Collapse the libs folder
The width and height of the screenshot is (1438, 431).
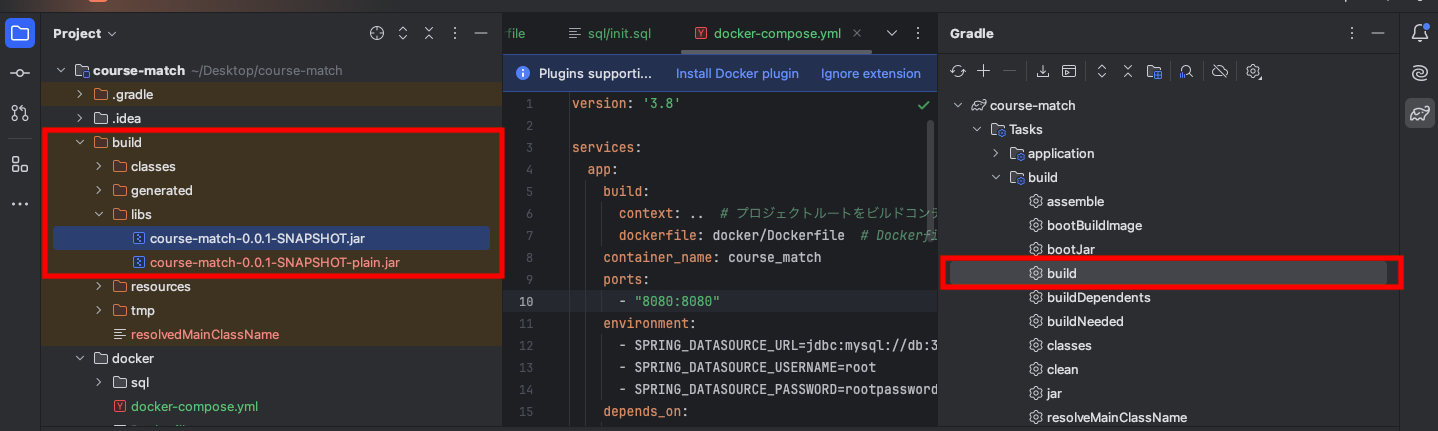tap(99, 215)
